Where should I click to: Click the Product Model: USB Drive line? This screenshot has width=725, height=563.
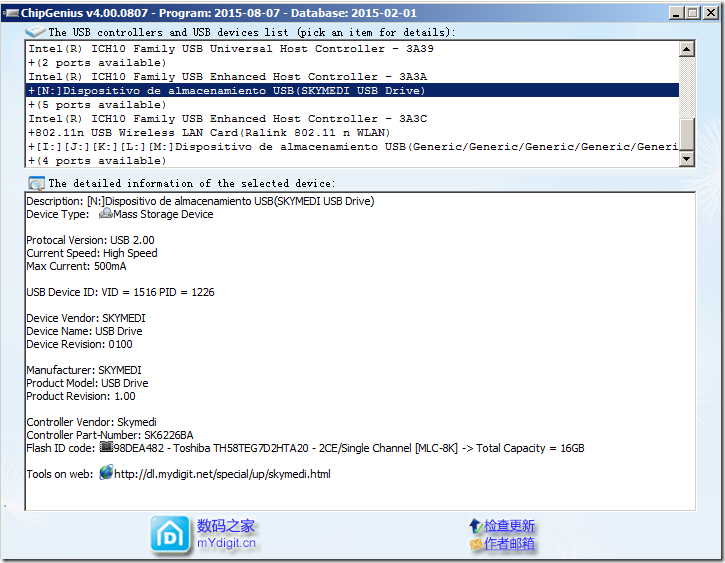coord(87,383)
